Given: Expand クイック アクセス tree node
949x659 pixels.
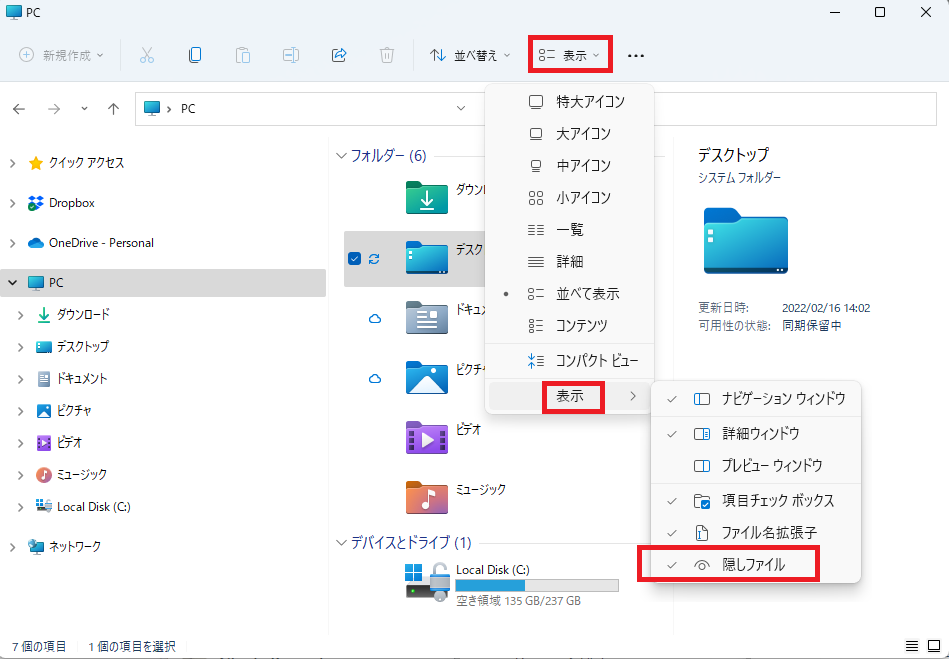Looking at the screenshot, I should (13, 163).
